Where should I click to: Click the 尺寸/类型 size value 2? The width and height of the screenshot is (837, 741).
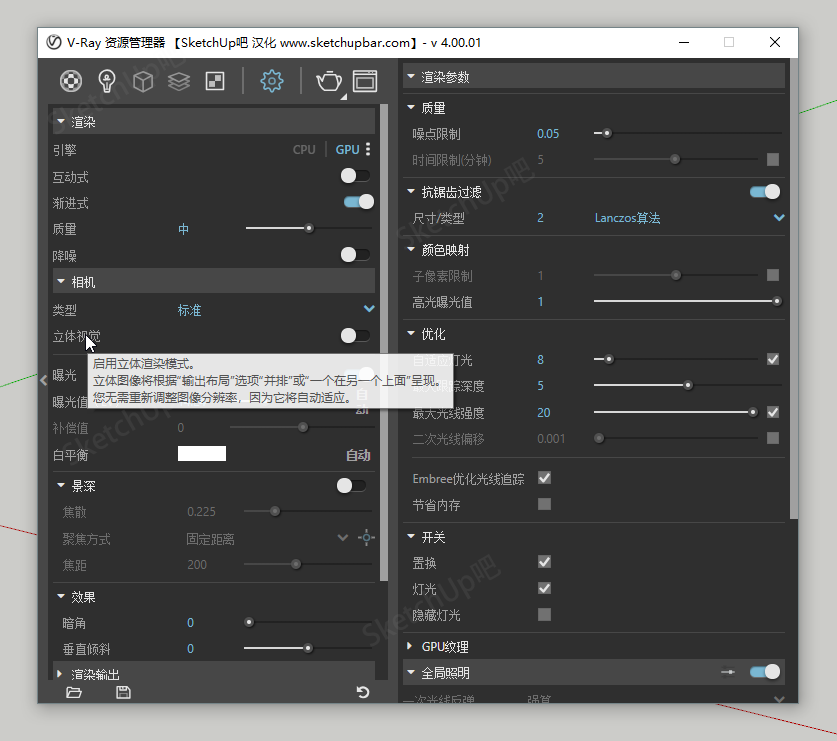click(x=540, y=218)
